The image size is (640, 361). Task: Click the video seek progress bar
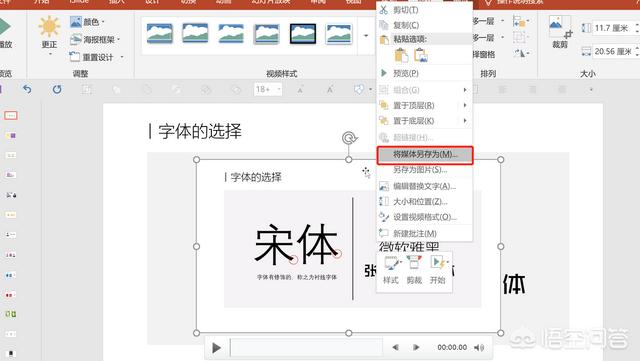point(307,348)
